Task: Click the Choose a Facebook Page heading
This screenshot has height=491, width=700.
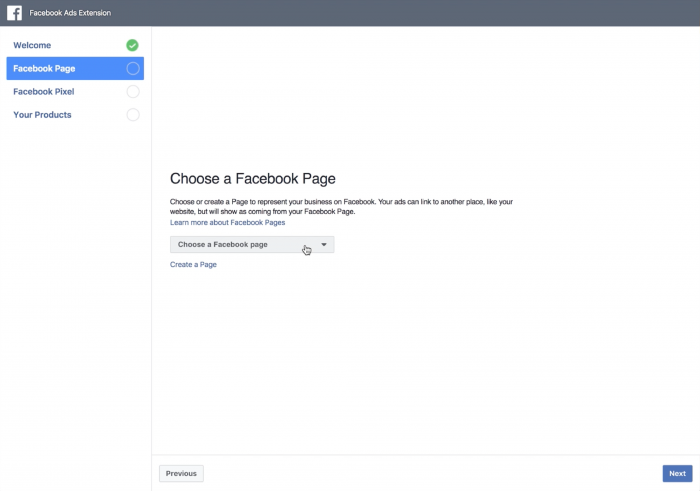Action: [253, 179]
